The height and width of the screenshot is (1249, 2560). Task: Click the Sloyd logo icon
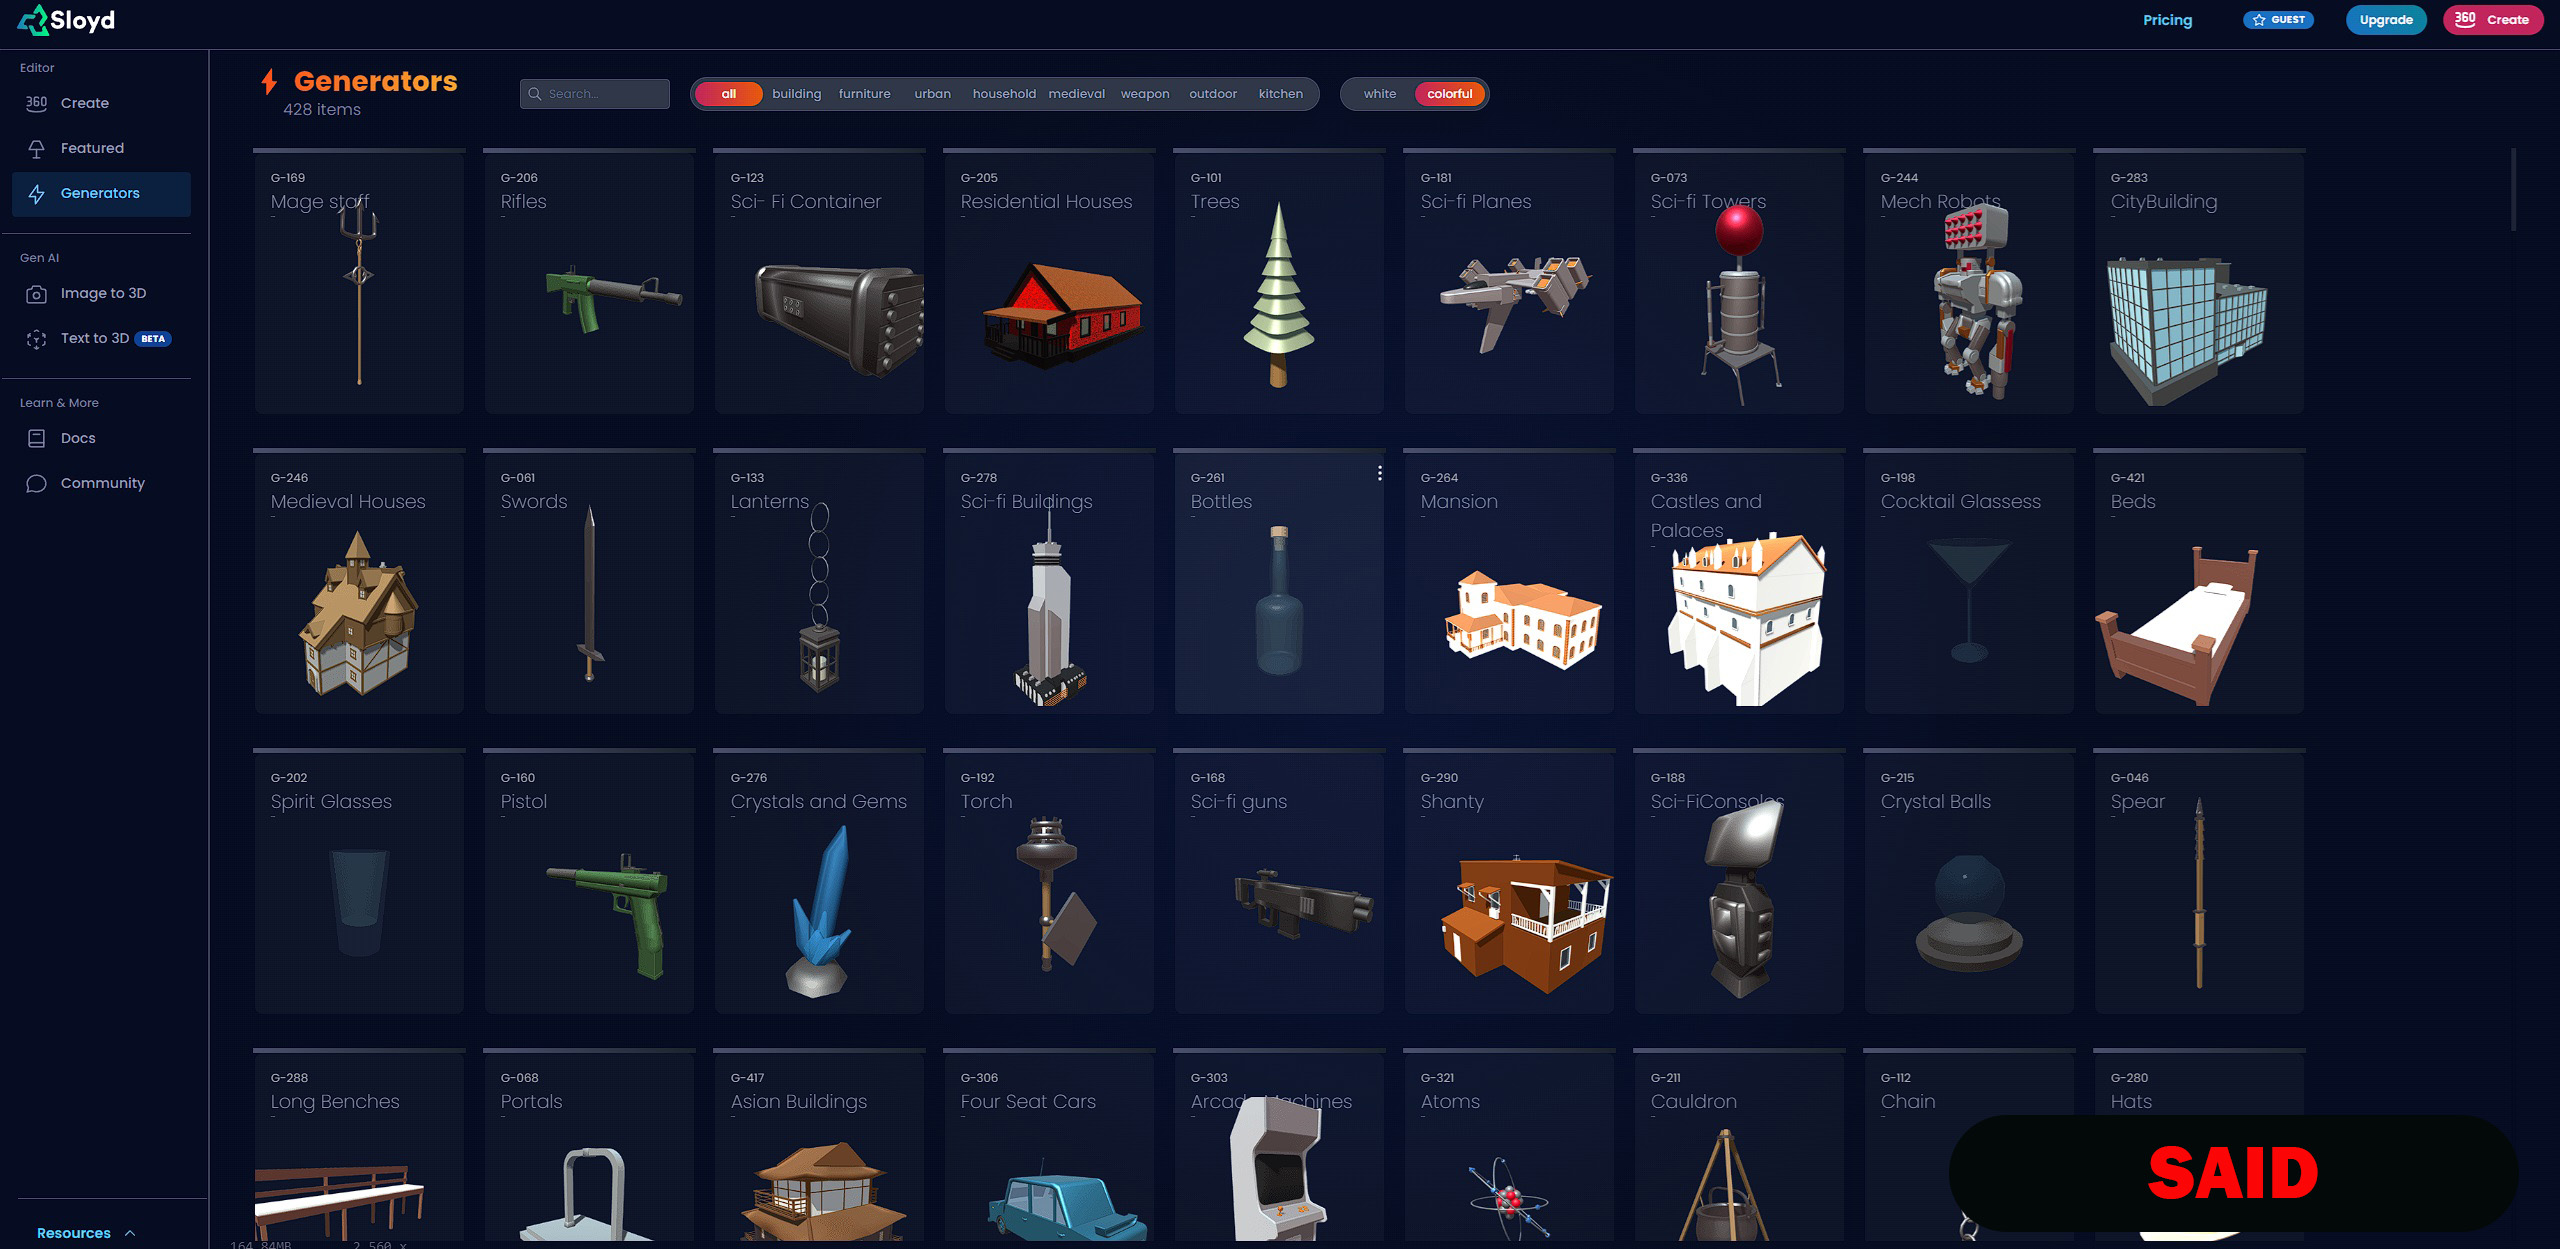[33, 20]
